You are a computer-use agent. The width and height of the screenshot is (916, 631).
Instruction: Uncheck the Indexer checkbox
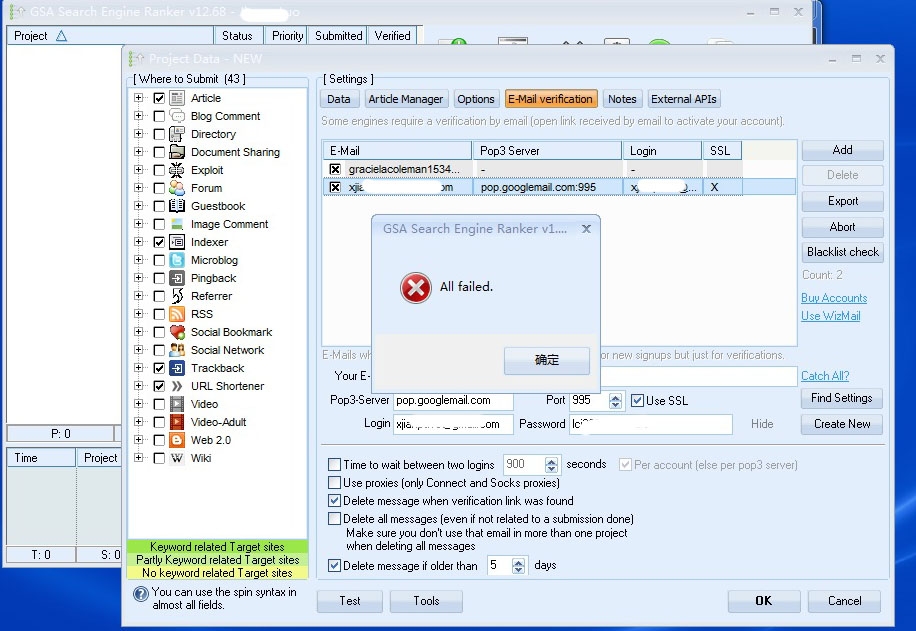pos(159,242)
